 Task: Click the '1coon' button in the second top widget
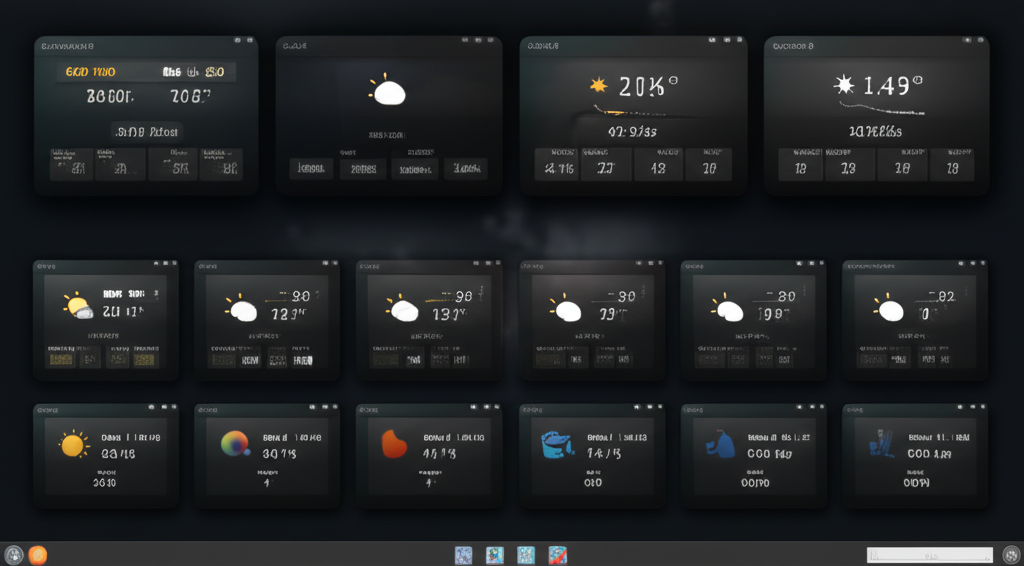pyautogui.click(x=311, y=168)
